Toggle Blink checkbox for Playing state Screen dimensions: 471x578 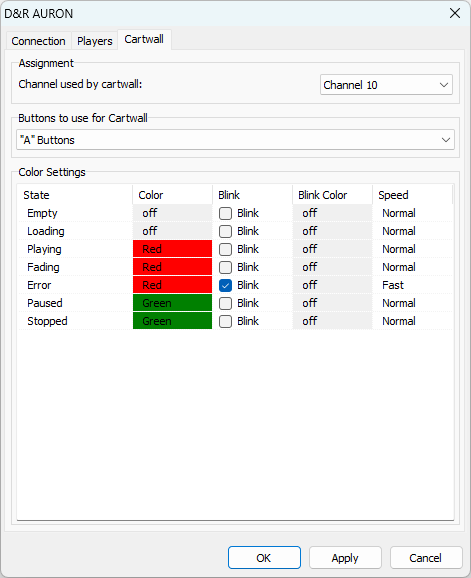coord(225,249)
